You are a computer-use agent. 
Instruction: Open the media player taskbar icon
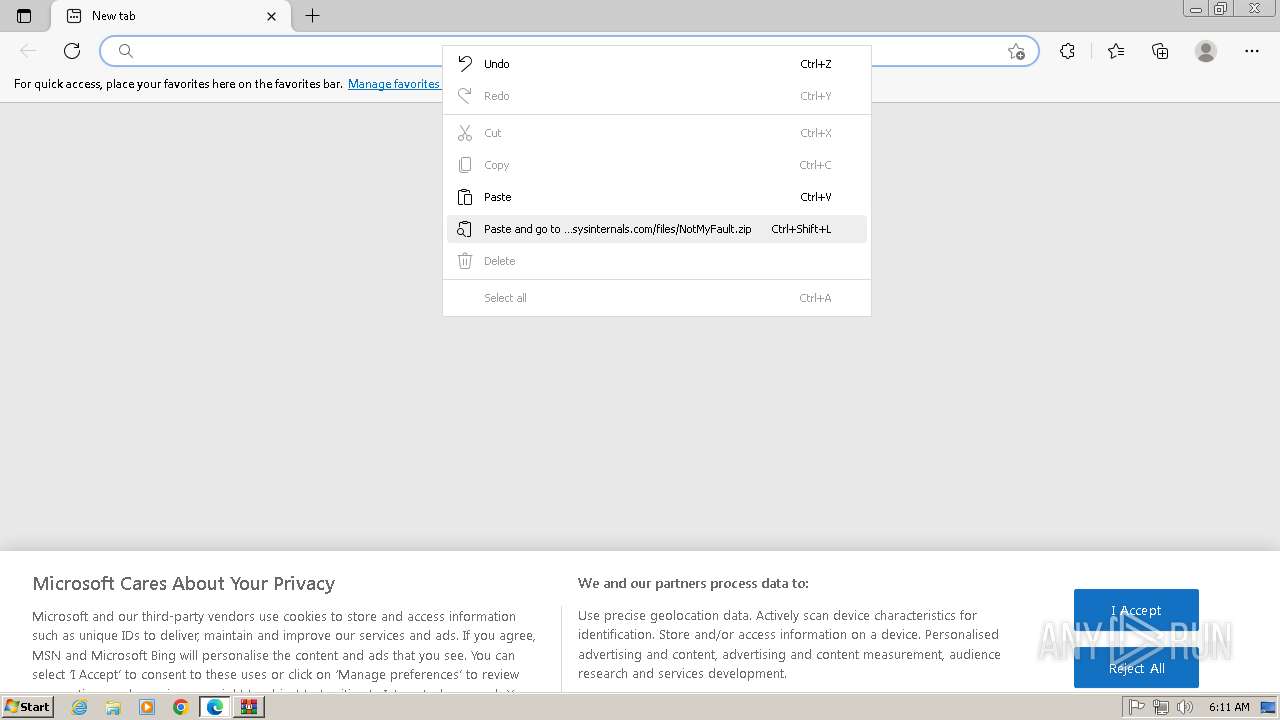147,707
